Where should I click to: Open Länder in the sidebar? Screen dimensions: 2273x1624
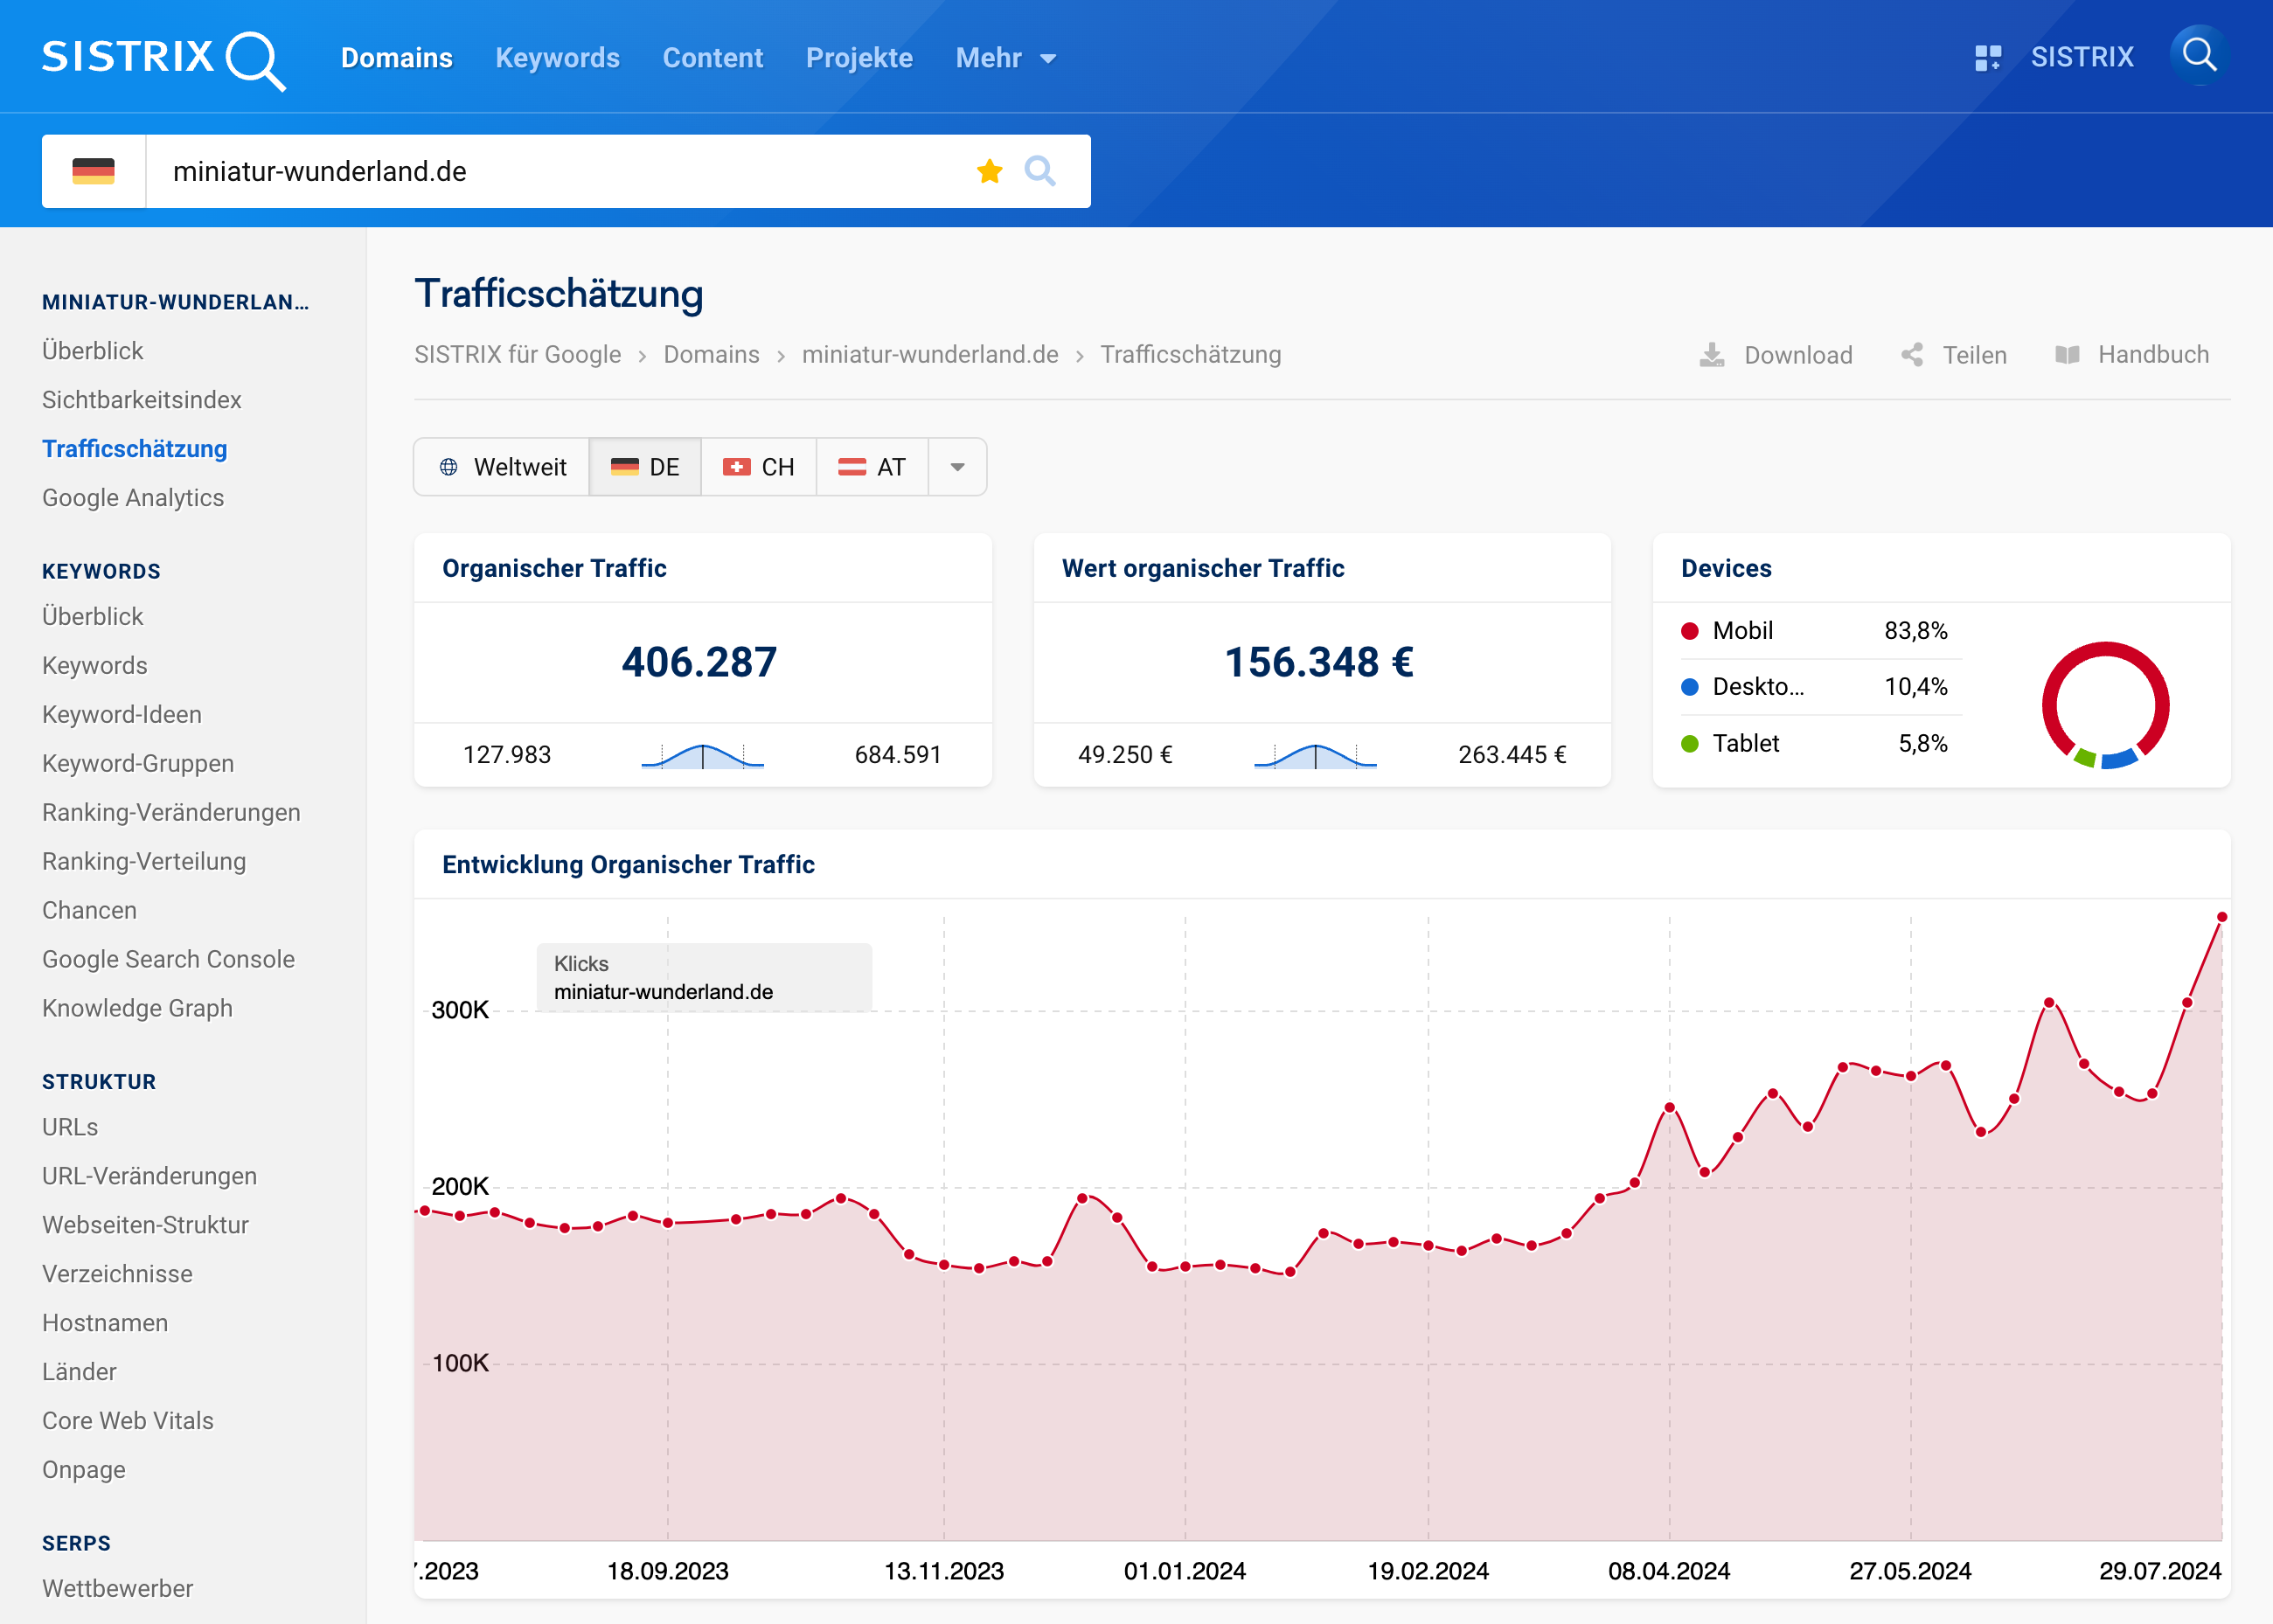click(79, 1373)
